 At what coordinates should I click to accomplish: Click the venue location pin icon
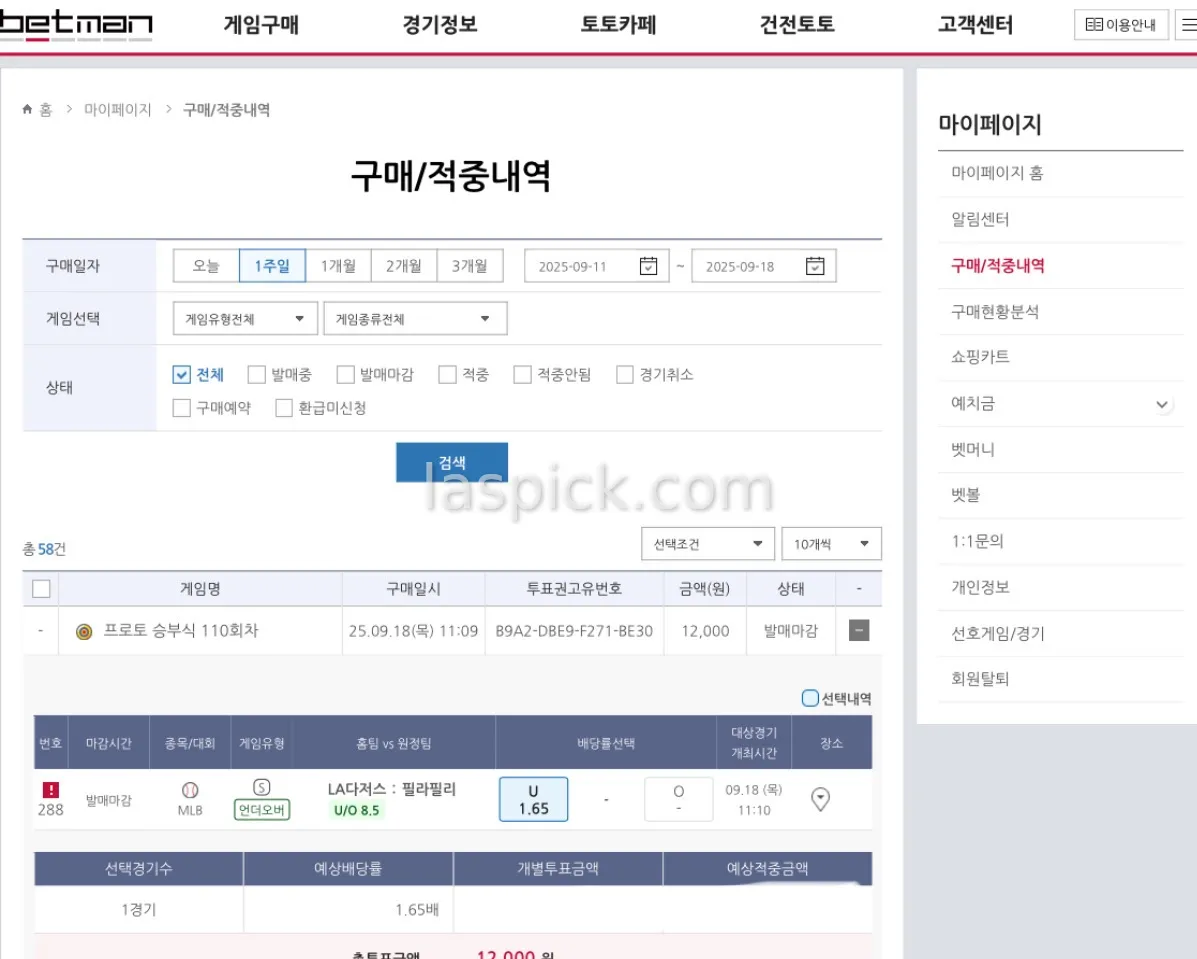click(820, 799)
